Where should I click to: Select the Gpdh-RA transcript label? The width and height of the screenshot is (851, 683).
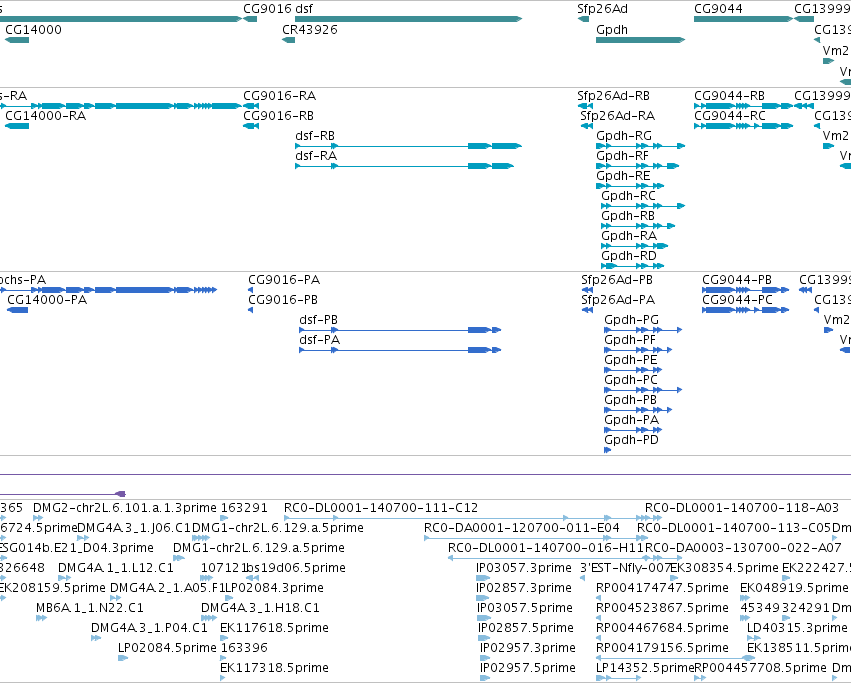coord(629,236)
